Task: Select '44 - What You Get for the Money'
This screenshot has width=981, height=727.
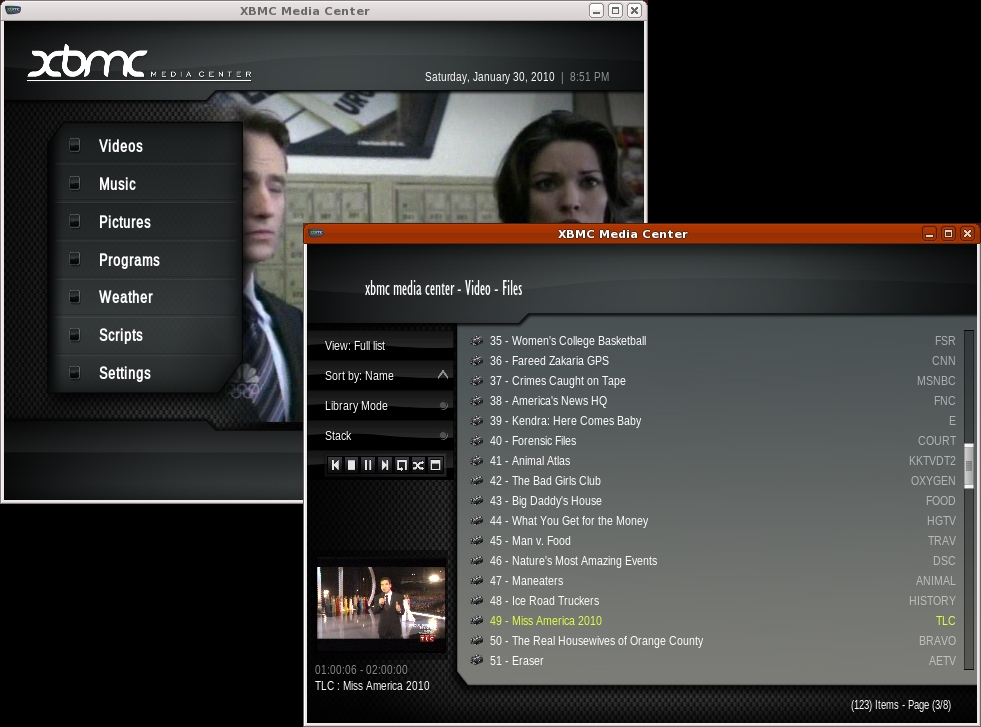Action: (713, 521)
